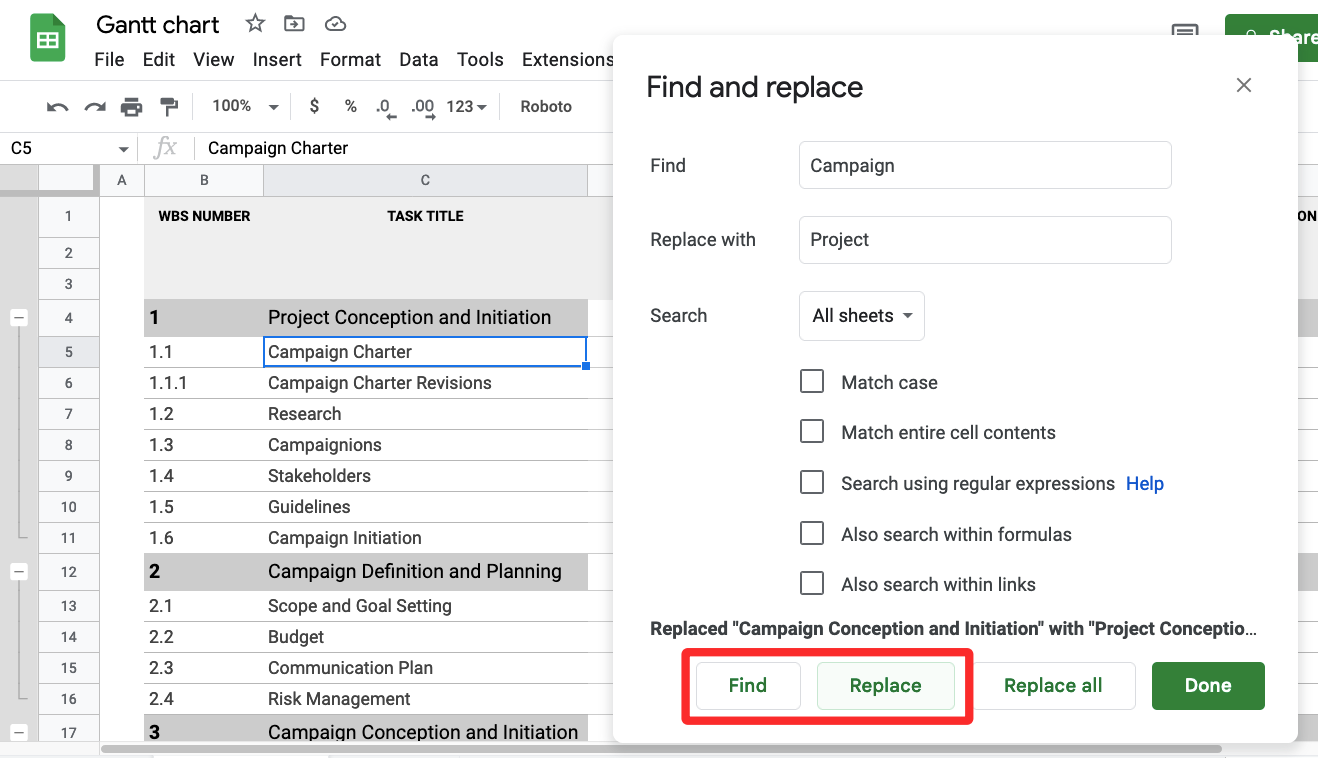Select the Risk Management cell
Screen dimensions: 1318x758
pos(425,699)
